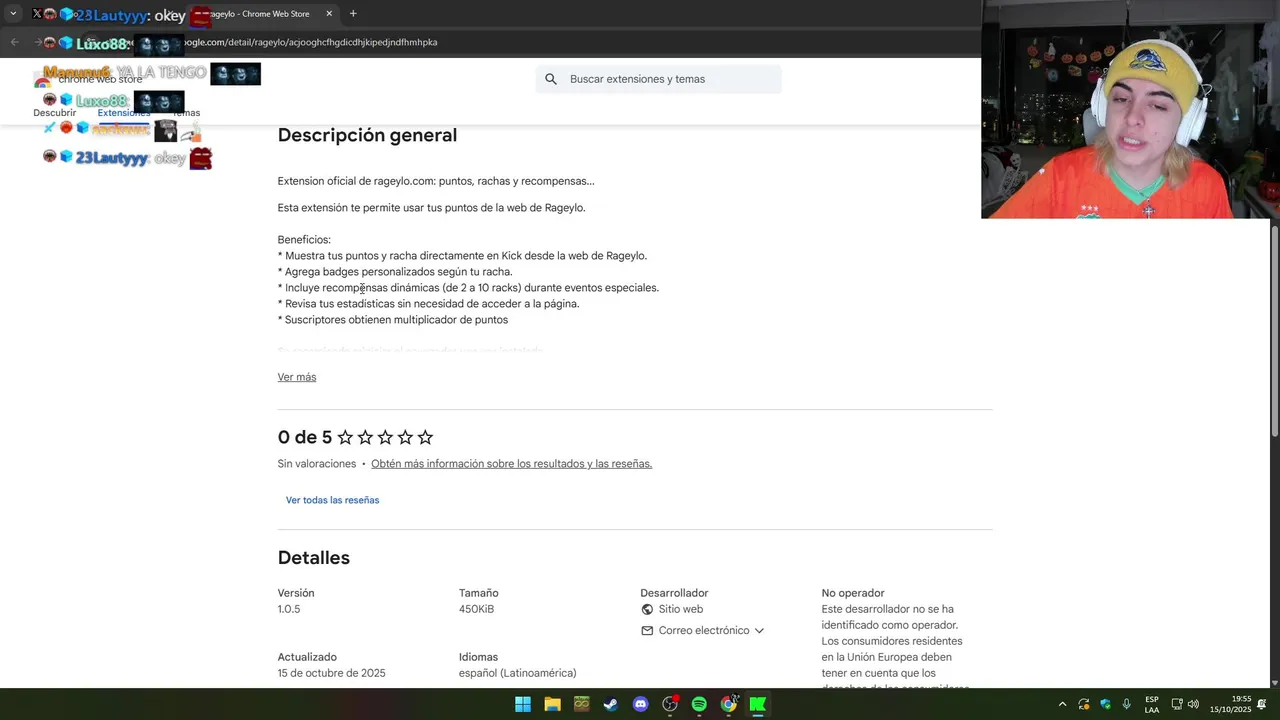Open the clock showing 19:55

pos(1231,704)
